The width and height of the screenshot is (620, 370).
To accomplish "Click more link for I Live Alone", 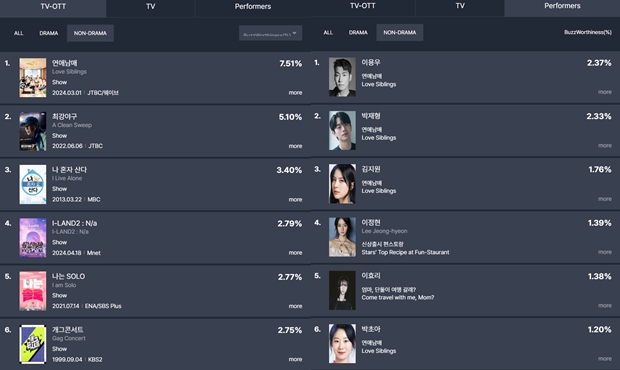I will [x=295, y=200].
